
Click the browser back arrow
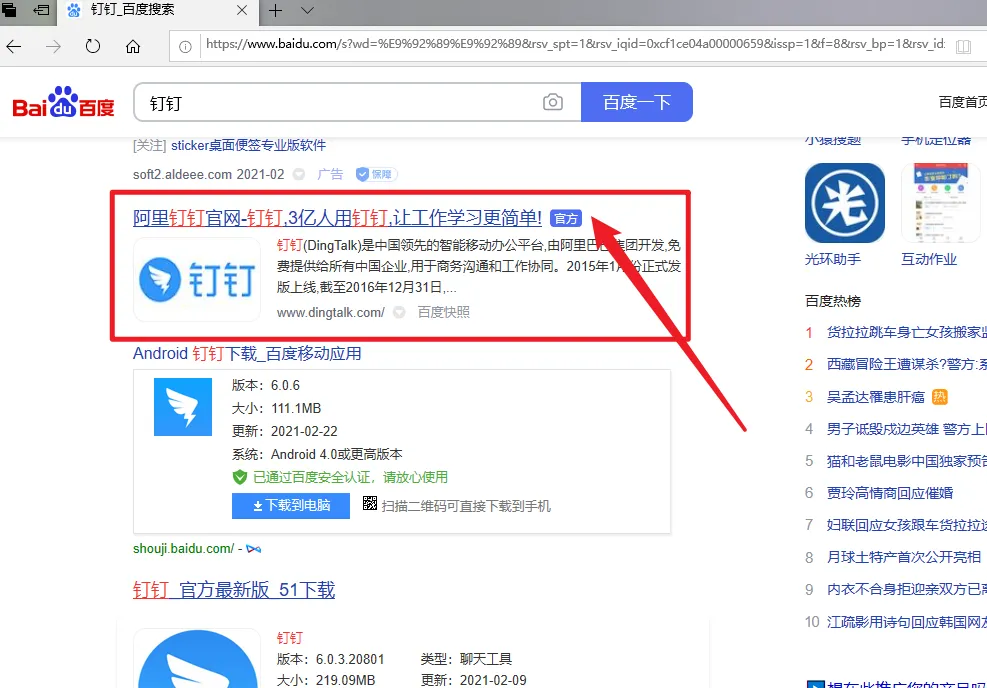(14, 46)
